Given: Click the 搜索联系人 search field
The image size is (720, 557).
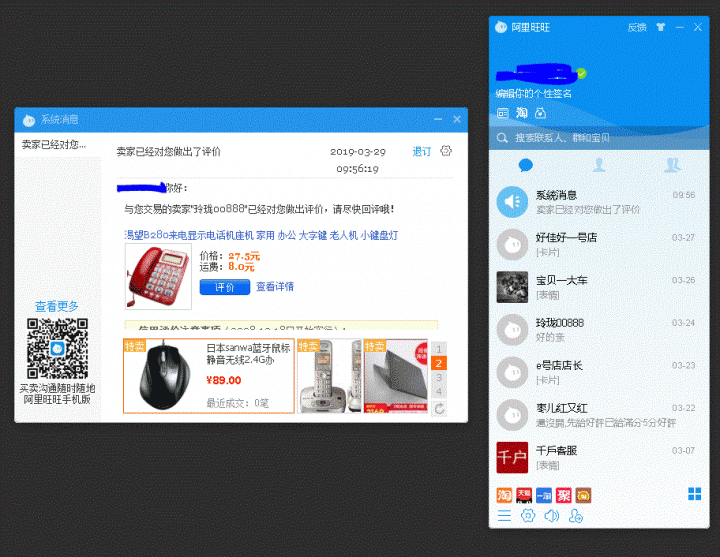Looking at the screenshot, I should (x=599, y=138).
